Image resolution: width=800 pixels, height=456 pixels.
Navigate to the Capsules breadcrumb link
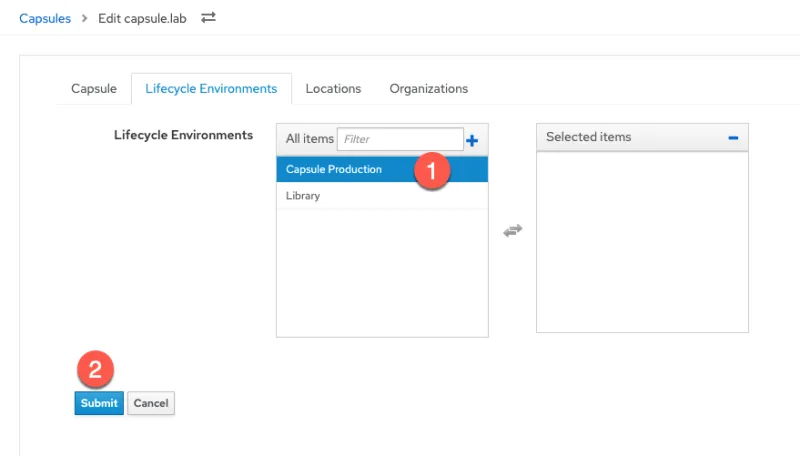pyautogui.click(x=45, y=18)
